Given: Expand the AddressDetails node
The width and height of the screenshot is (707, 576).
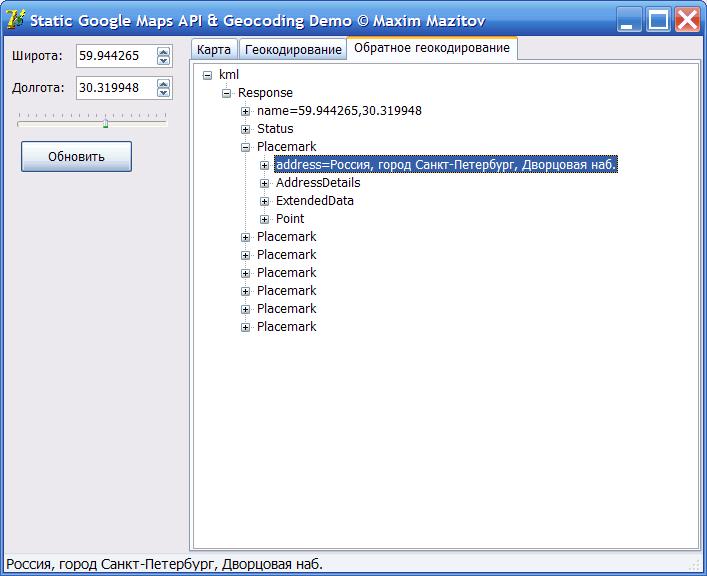Looking at the screenshot, I should tap(264, 184).
